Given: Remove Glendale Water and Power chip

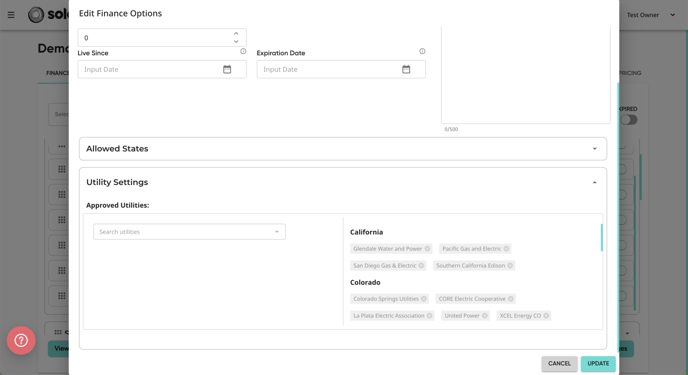Looking at the screenshot, I should pyautogui.click(x=427, y=249).
